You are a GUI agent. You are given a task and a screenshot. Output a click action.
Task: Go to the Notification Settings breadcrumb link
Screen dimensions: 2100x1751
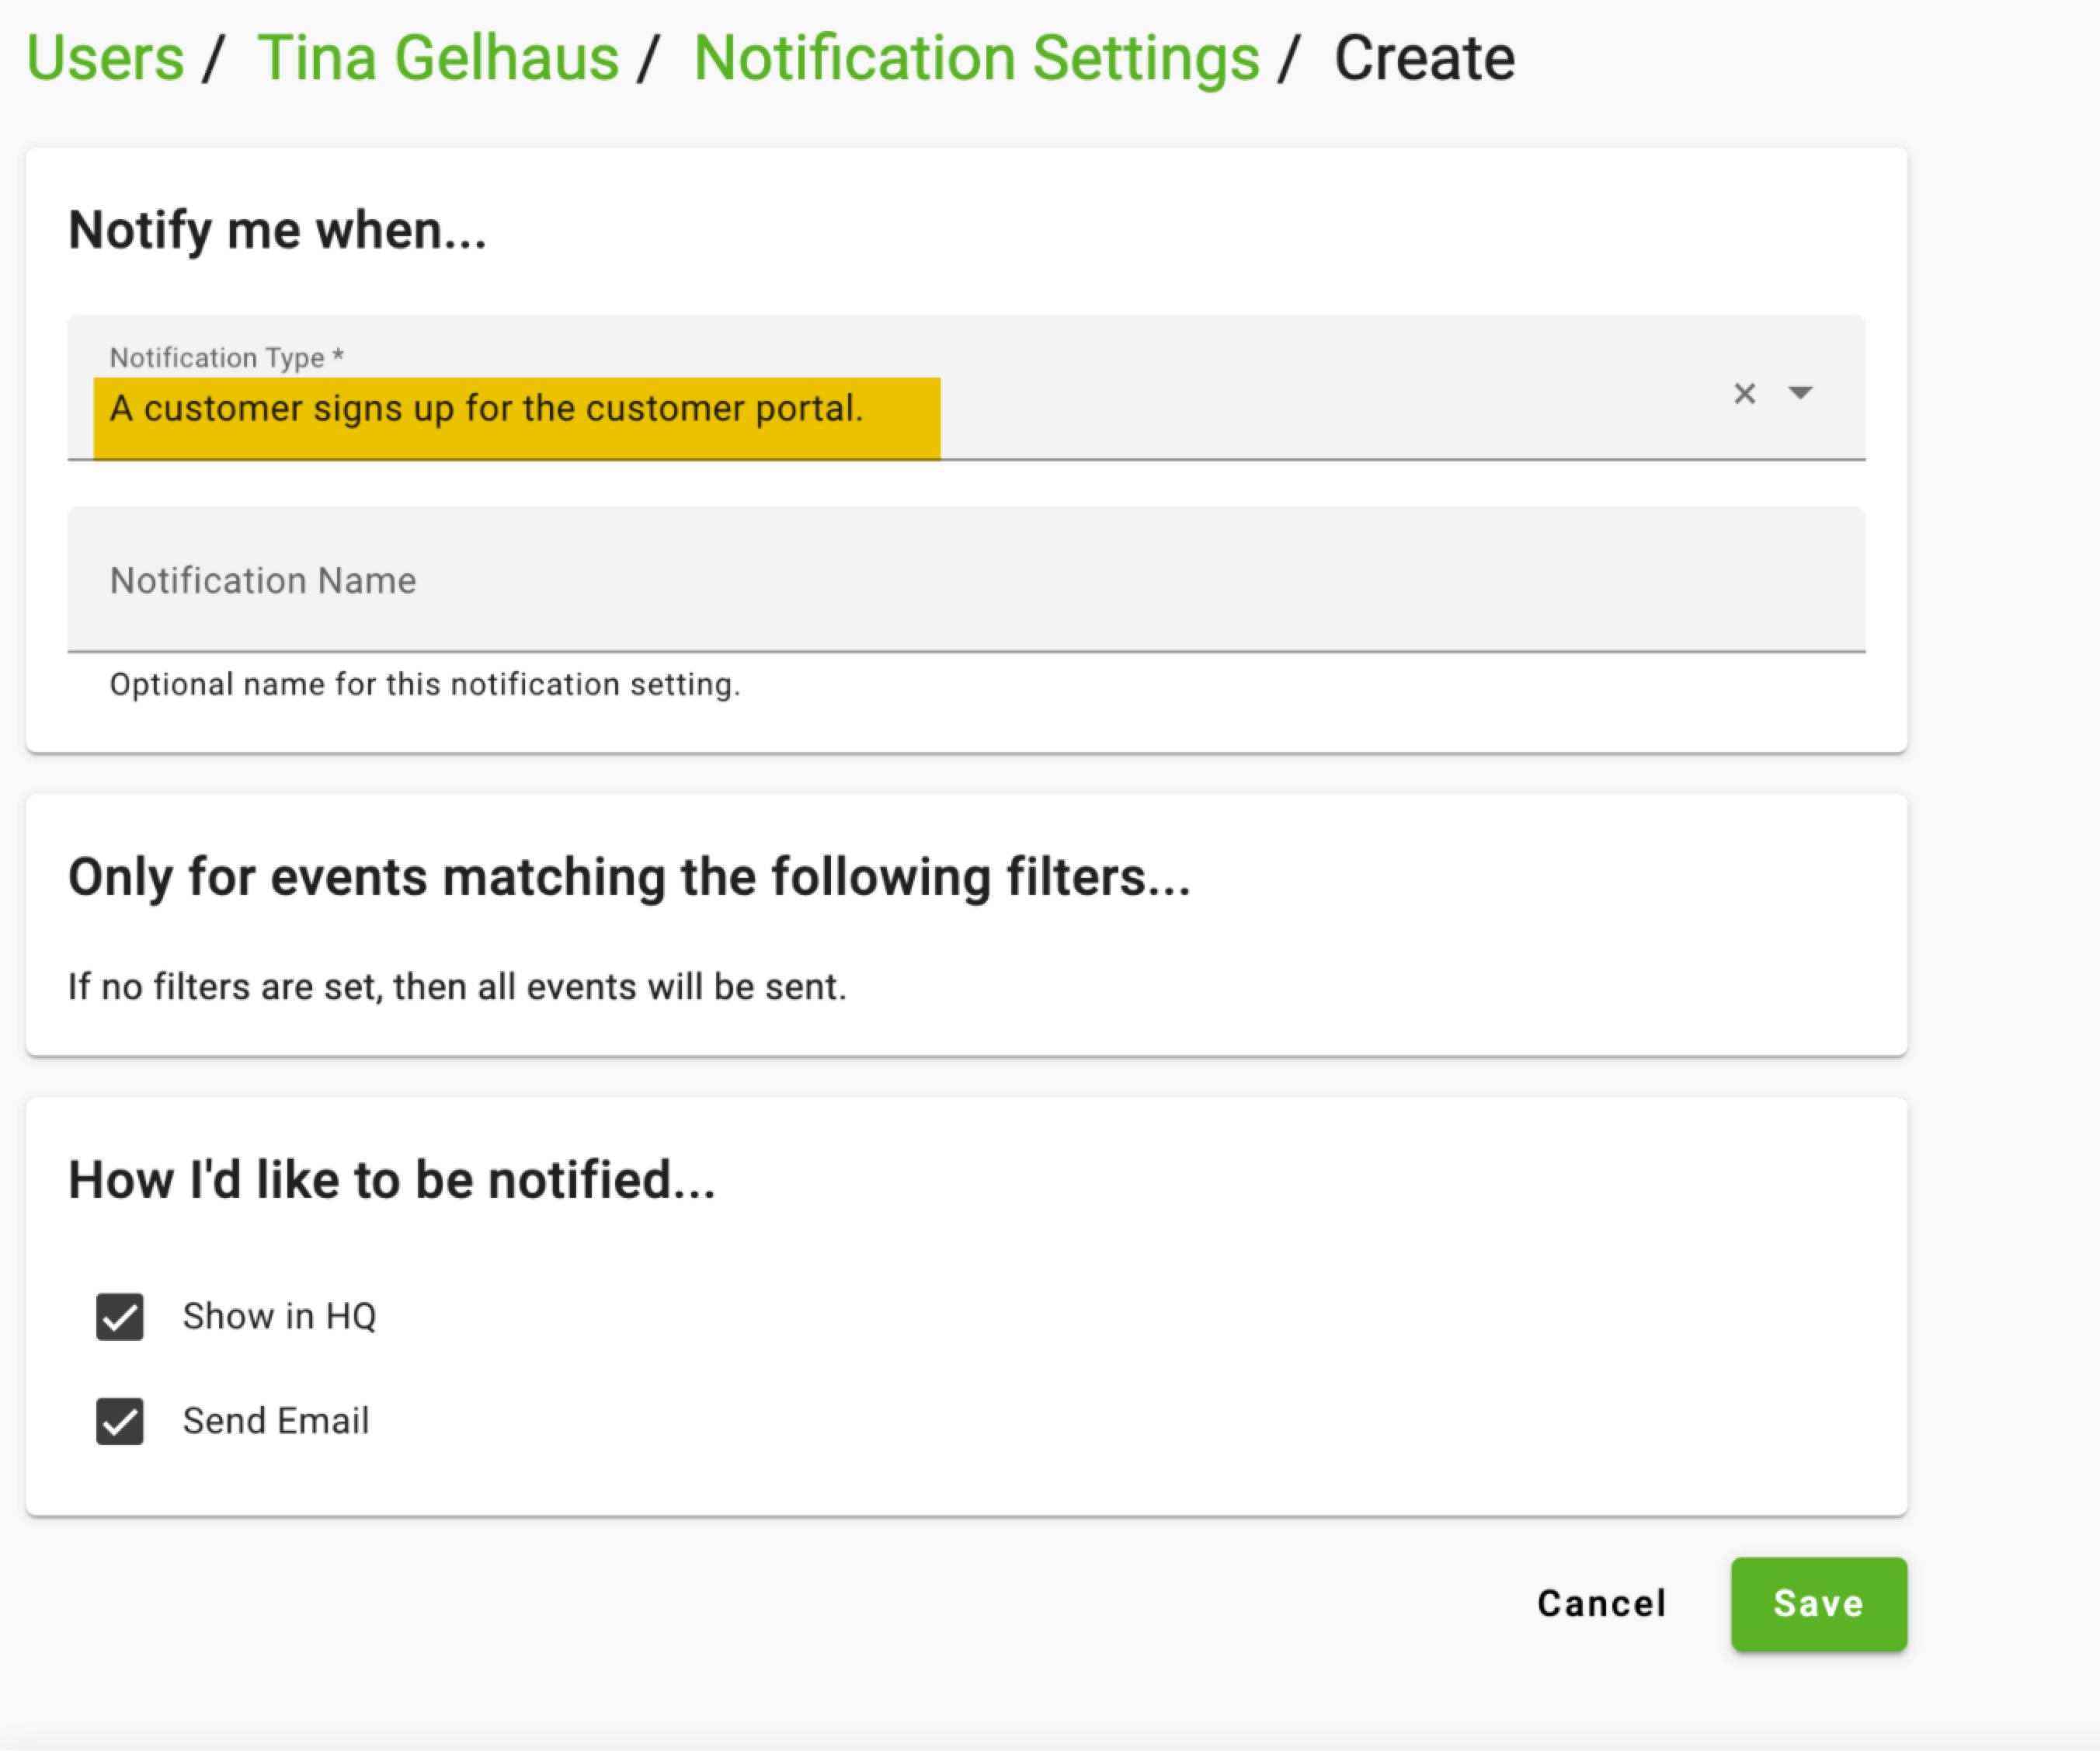pos(977,58)
